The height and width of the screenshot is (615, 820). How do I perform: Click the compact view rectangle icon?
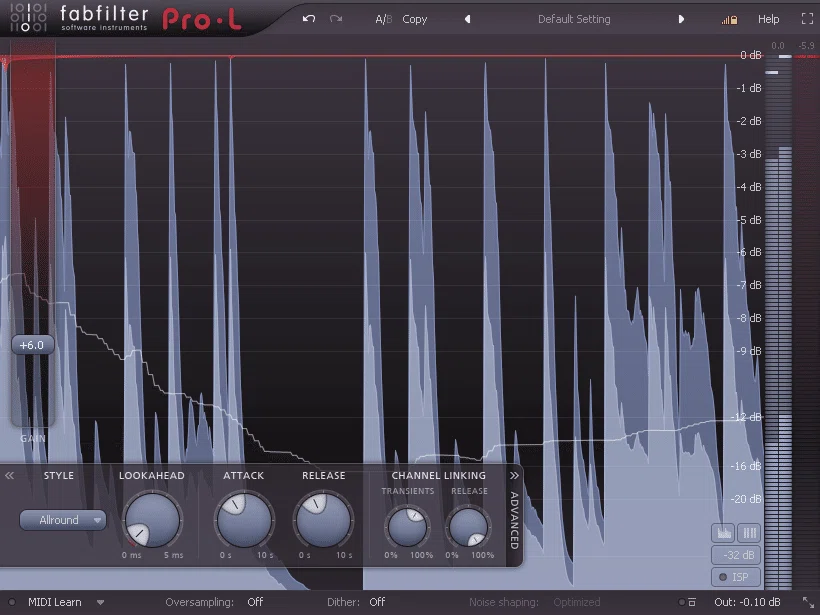(692, 602)
